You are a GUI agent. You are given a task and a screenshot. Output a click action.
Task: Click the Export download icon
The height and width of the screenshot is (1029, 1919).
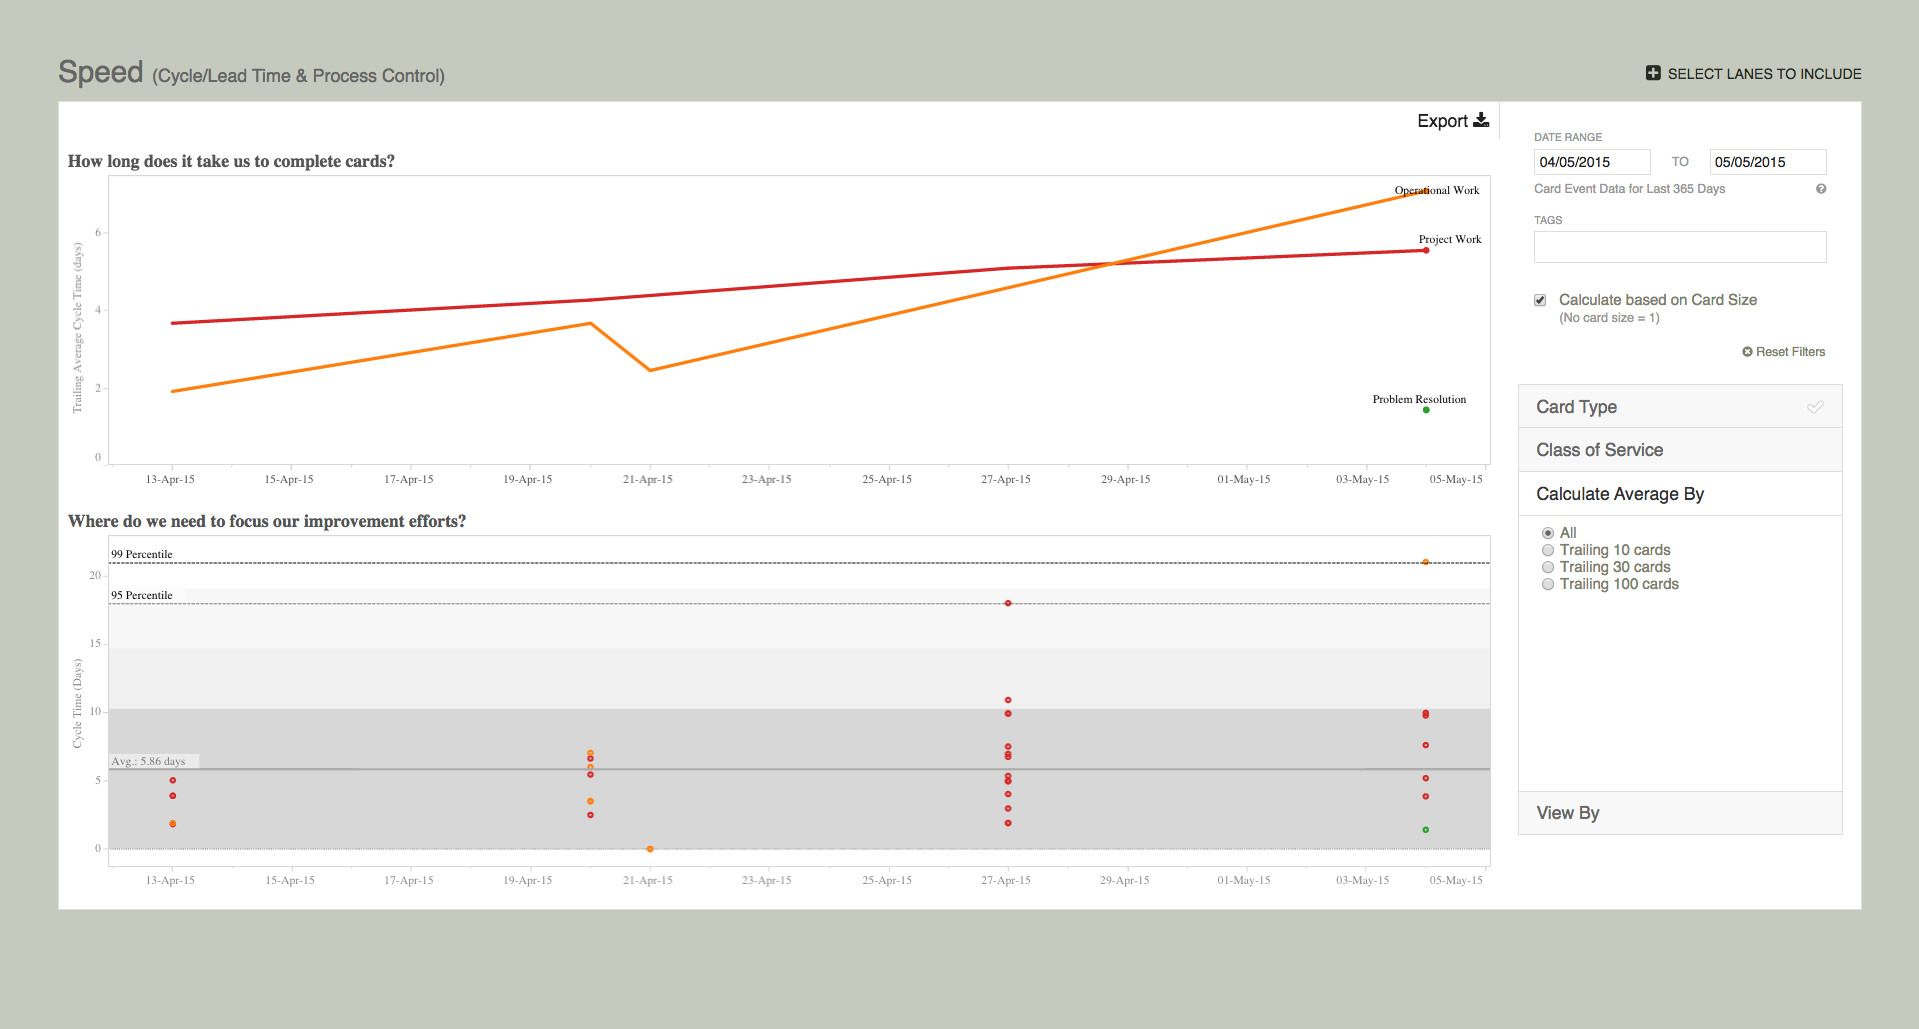point(1481,119)
